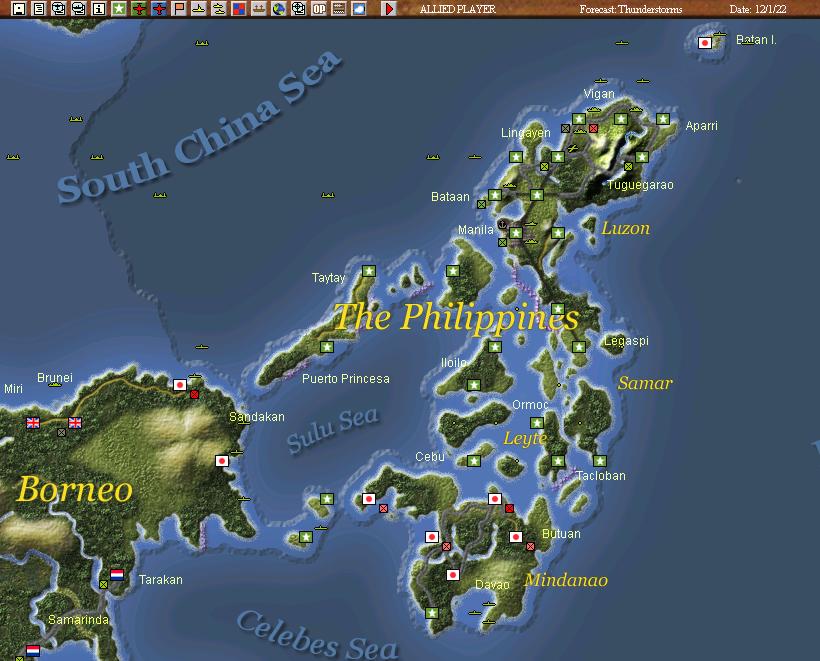Select red Japanese unit beside Butuan base
Screen dimensions: 820x661
[530, 546]
